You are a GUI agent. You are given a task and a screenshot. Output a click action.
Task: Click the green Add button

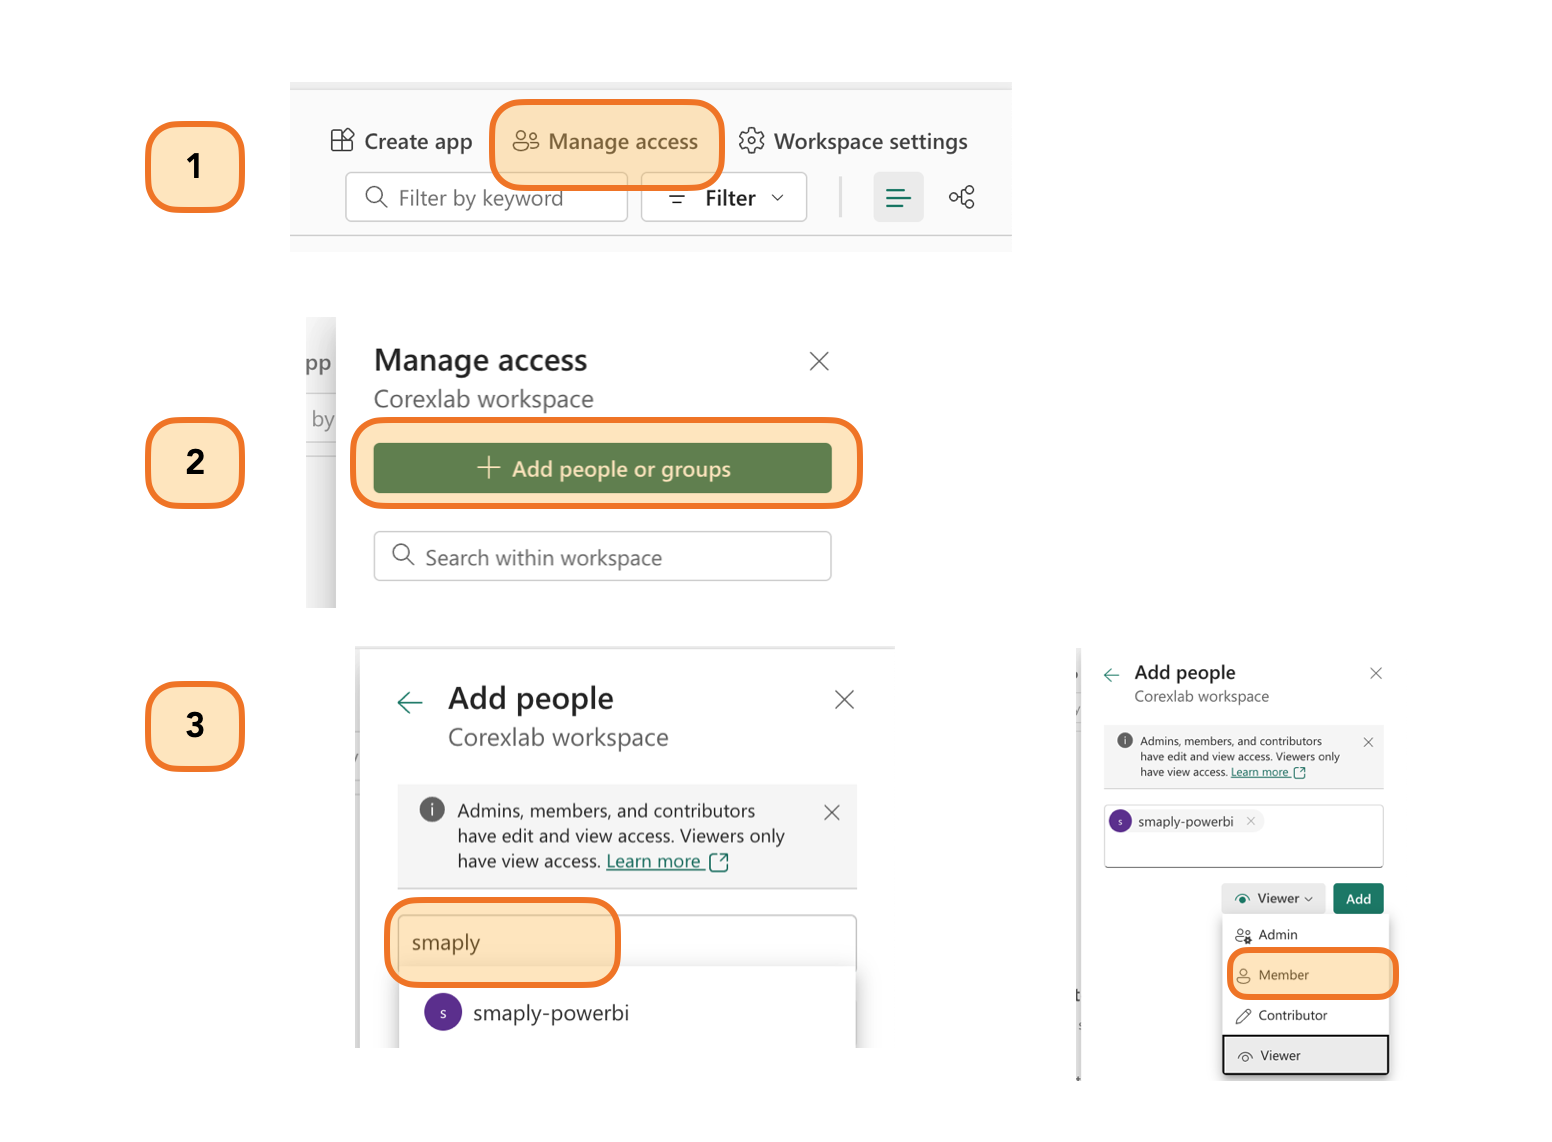pyautogui.click(x=1358, y=898)
